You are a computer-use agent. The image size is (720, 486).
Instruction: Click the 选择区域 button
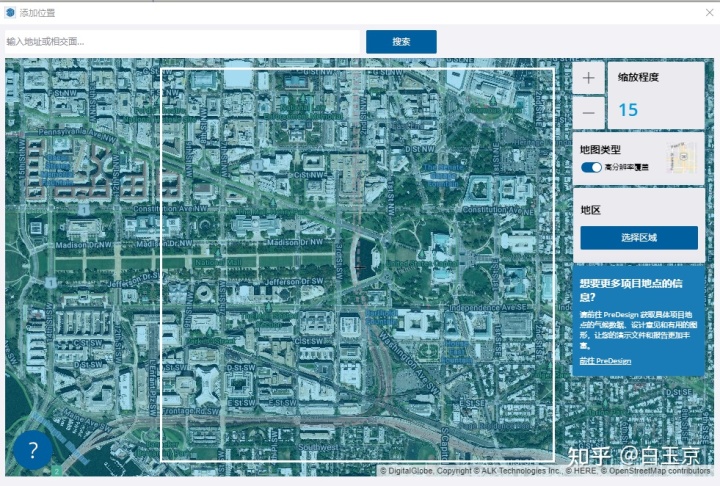coord(639,237)
